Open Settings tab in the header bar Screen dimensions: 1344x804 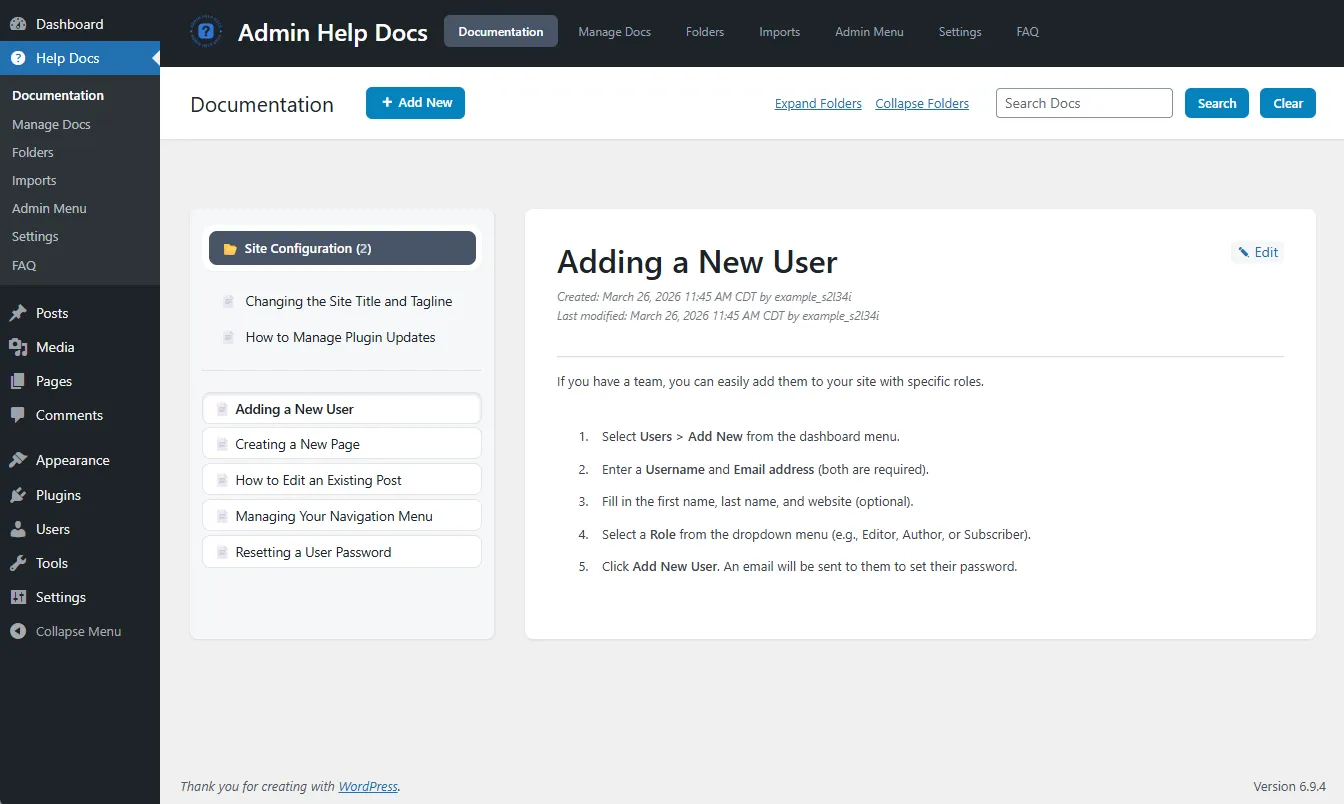(960, 32)
